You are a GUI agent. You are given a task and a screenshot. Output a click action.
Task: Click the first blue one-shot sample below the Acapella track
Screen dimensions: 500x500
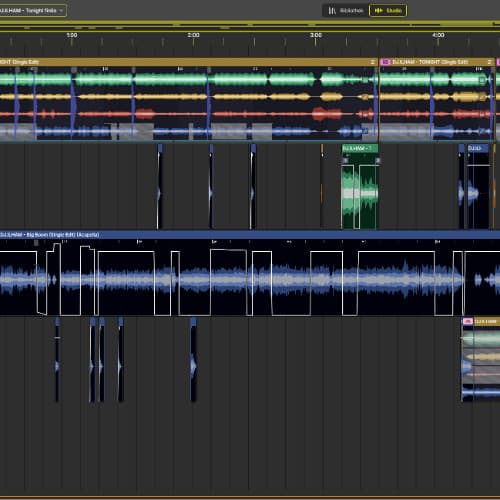(57, 359)
